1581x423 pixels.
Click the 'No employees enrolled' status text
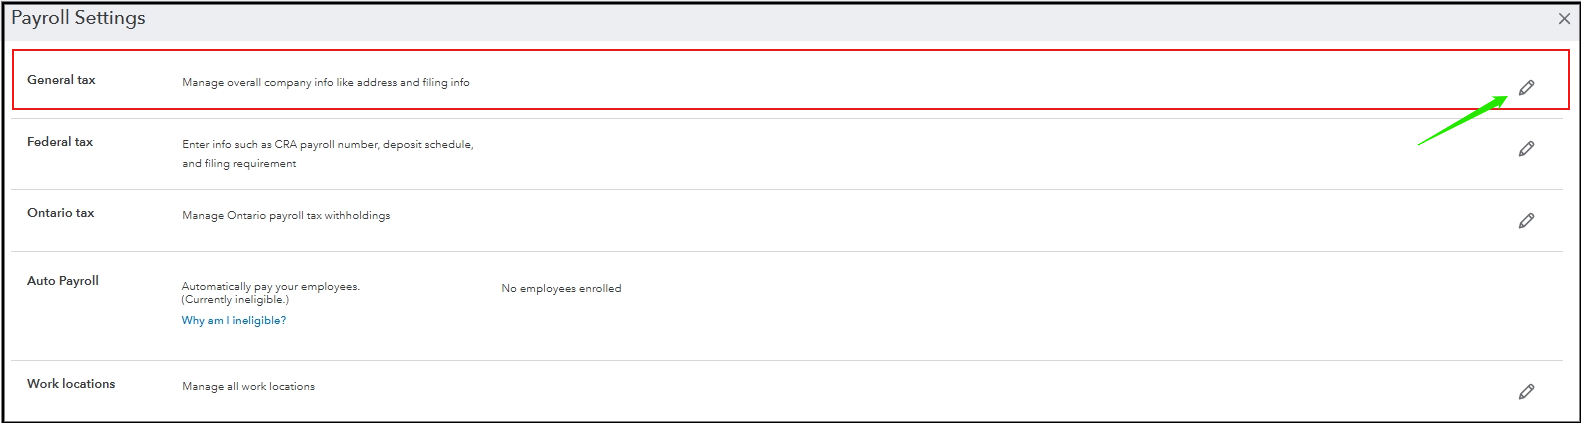(x=561, y=289)
